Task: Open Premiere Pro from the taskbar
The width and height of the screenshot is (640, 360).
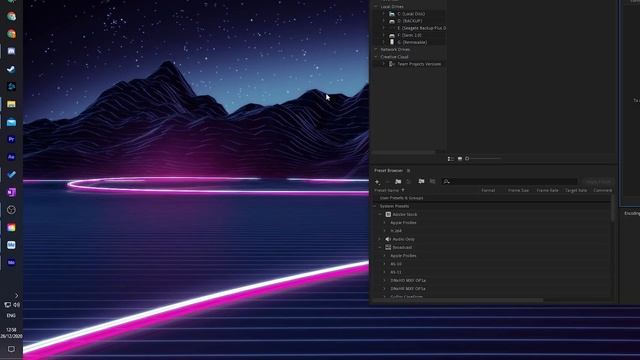Action: (11, 139)
